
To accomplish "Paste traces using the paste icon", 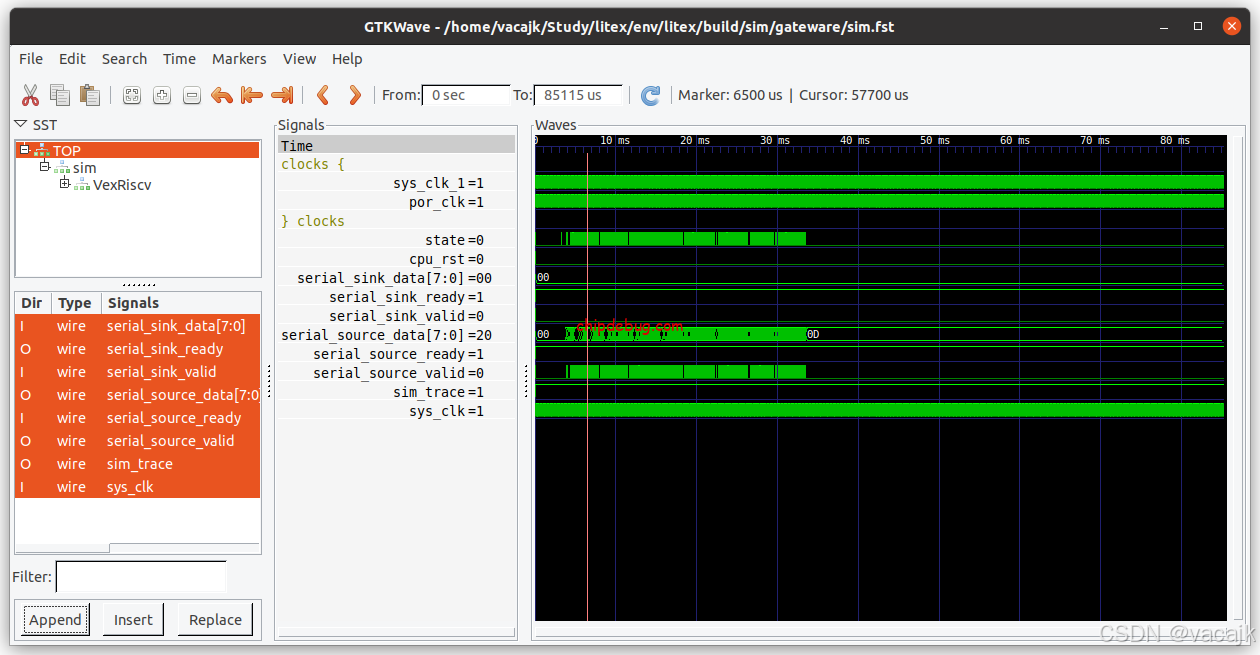I will tap(90, 94).
